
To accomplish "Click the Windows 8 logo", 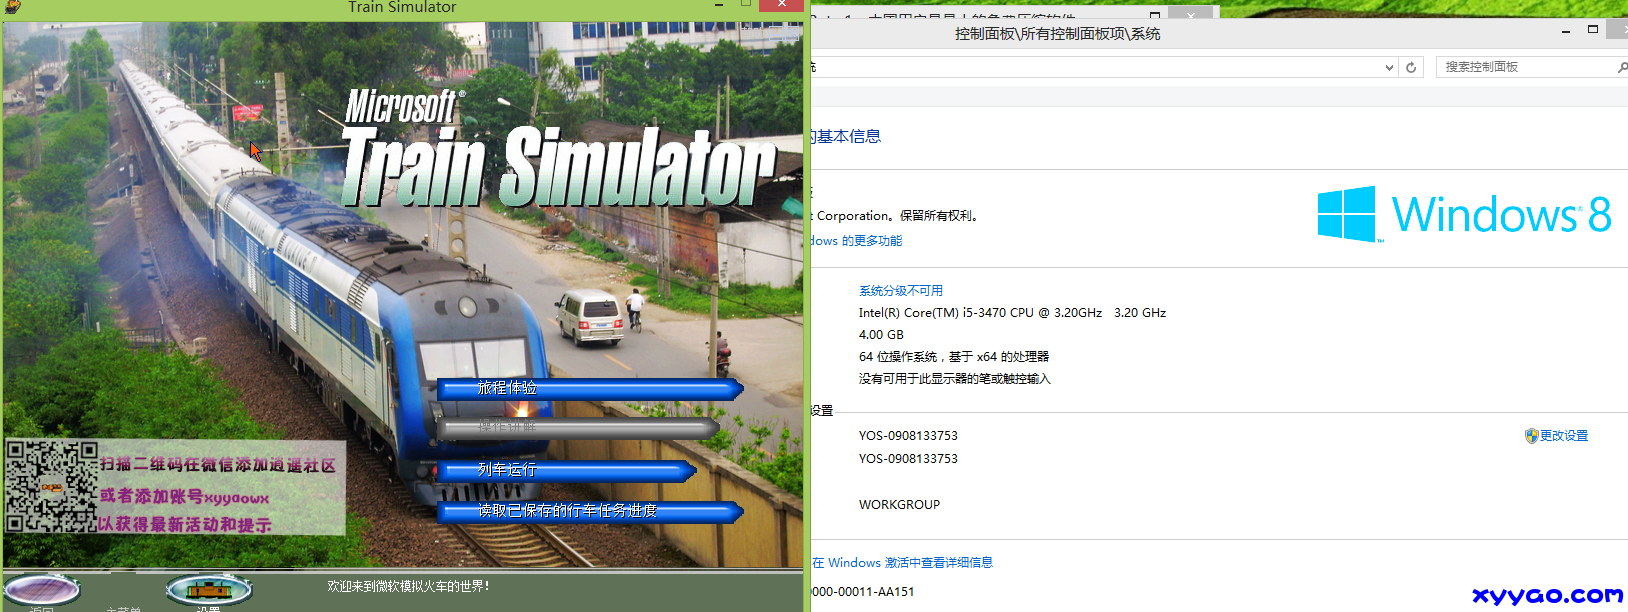I will tap(1464, 214).
